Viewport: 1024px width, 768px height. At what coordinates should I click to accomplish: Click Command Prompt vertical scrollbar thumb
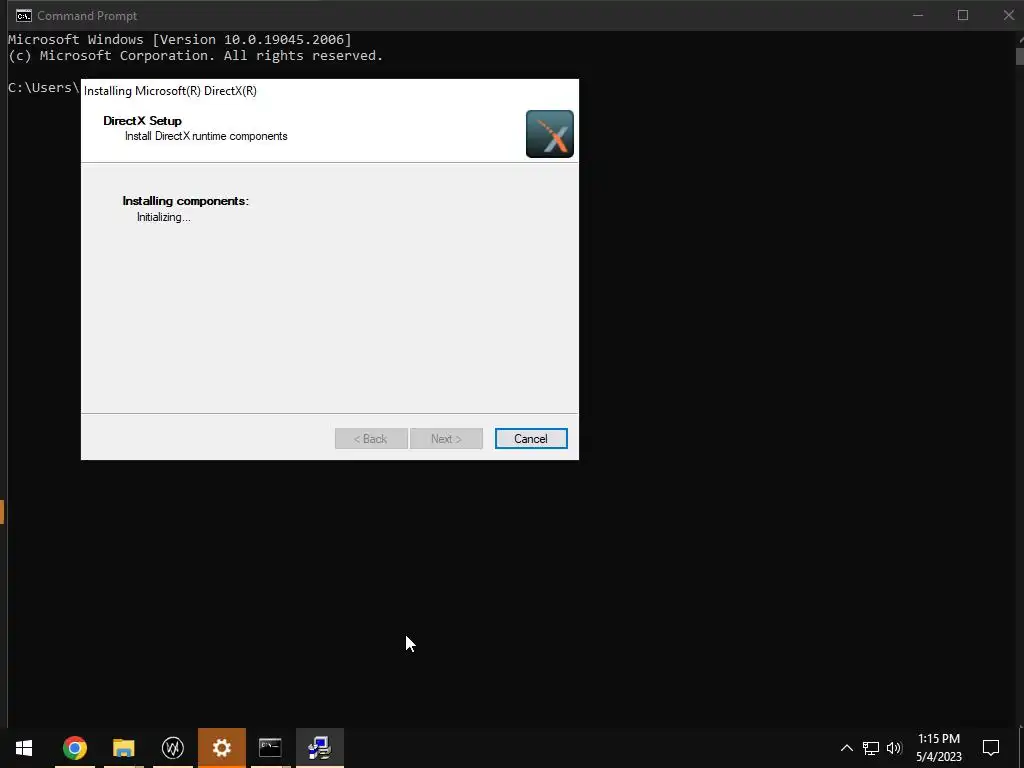[x=1020, y=56]
